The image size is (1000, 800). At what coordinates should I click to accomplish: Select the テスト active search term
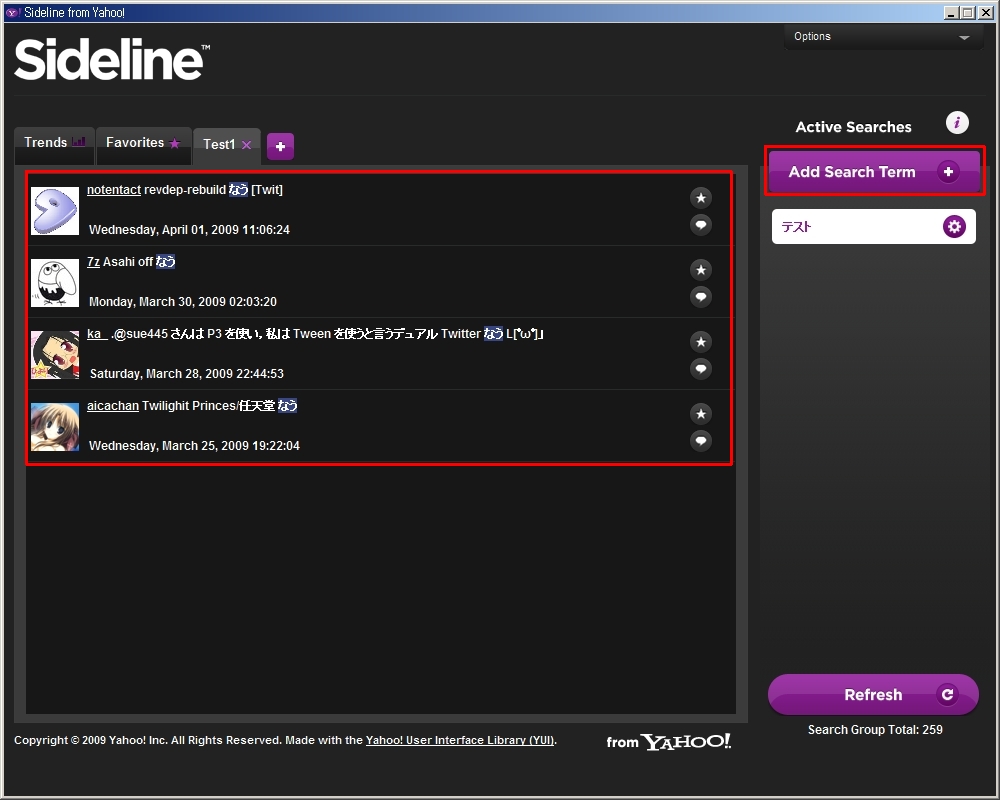[x=873, y=226]
